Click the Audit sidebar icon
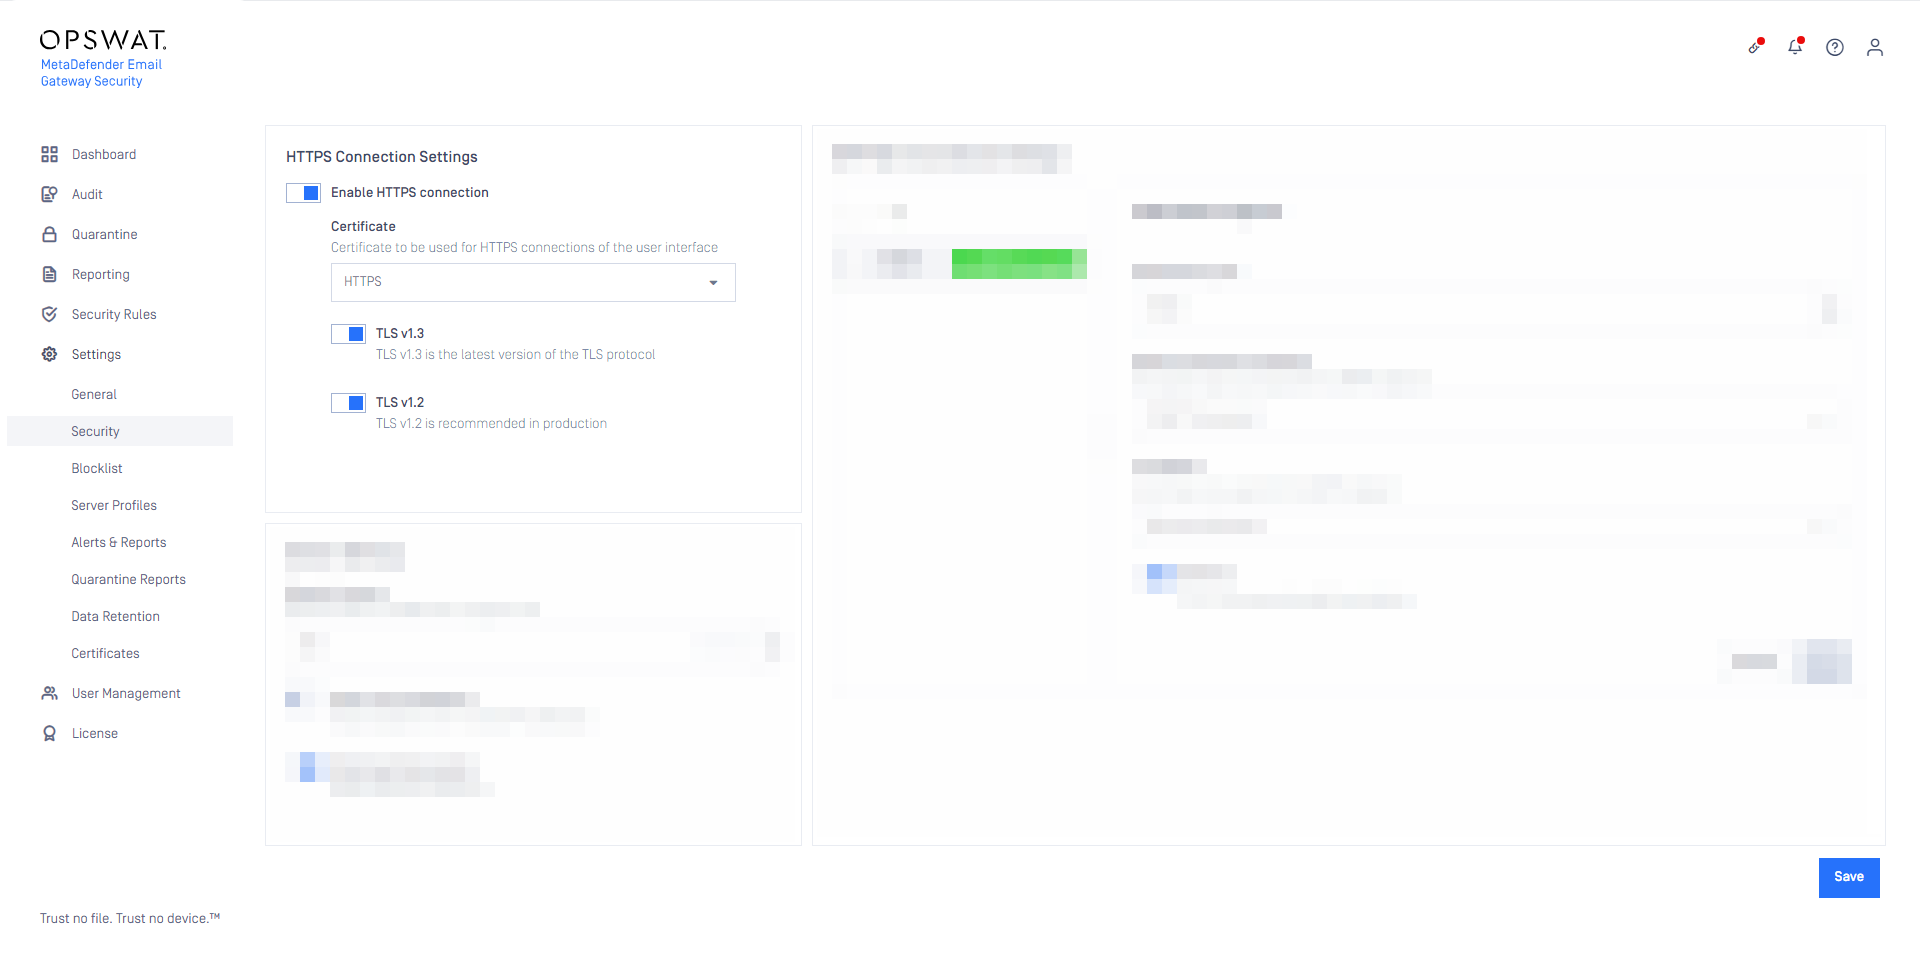The width and height of the screenshot is (1920, 955). (49, 194)
